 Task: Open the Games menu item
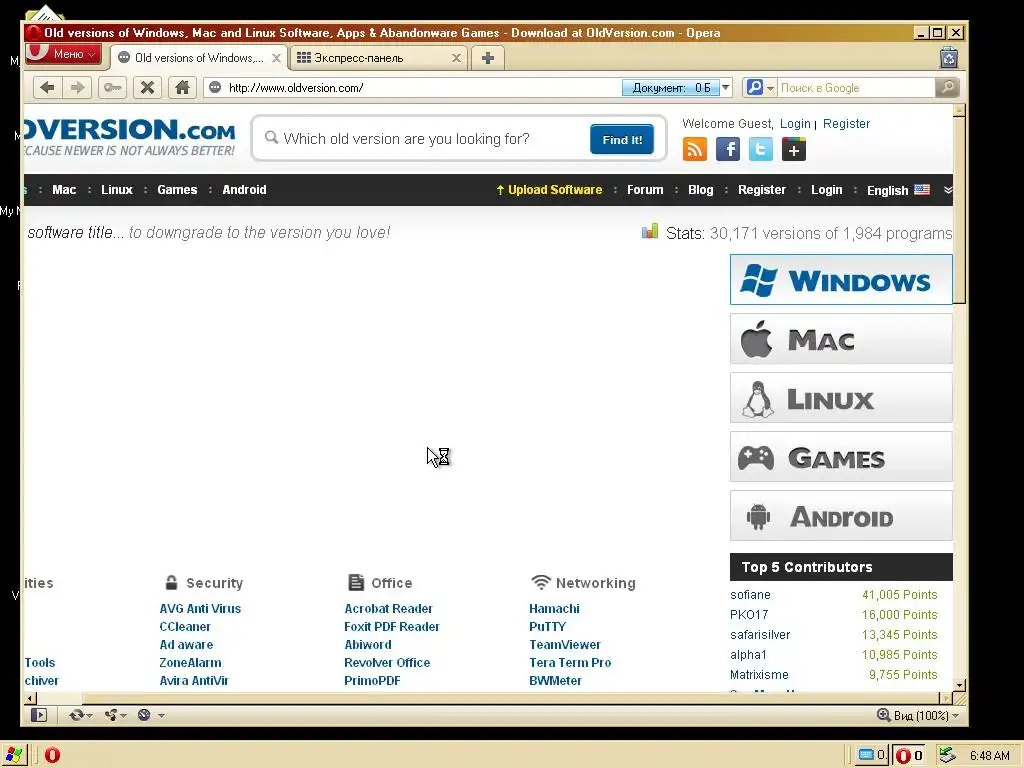point(177,190)
